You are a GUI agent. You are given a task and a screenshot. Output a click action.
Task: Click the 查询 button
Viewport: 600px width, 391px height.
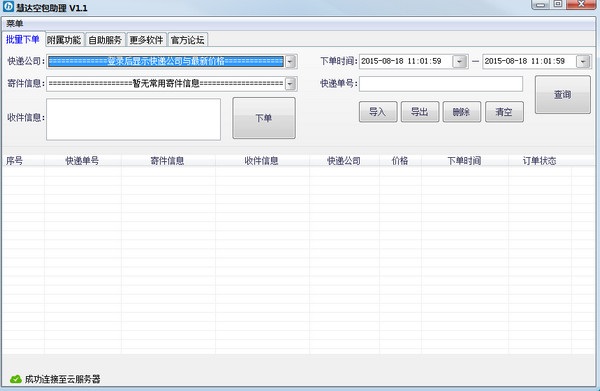[562, 94]
